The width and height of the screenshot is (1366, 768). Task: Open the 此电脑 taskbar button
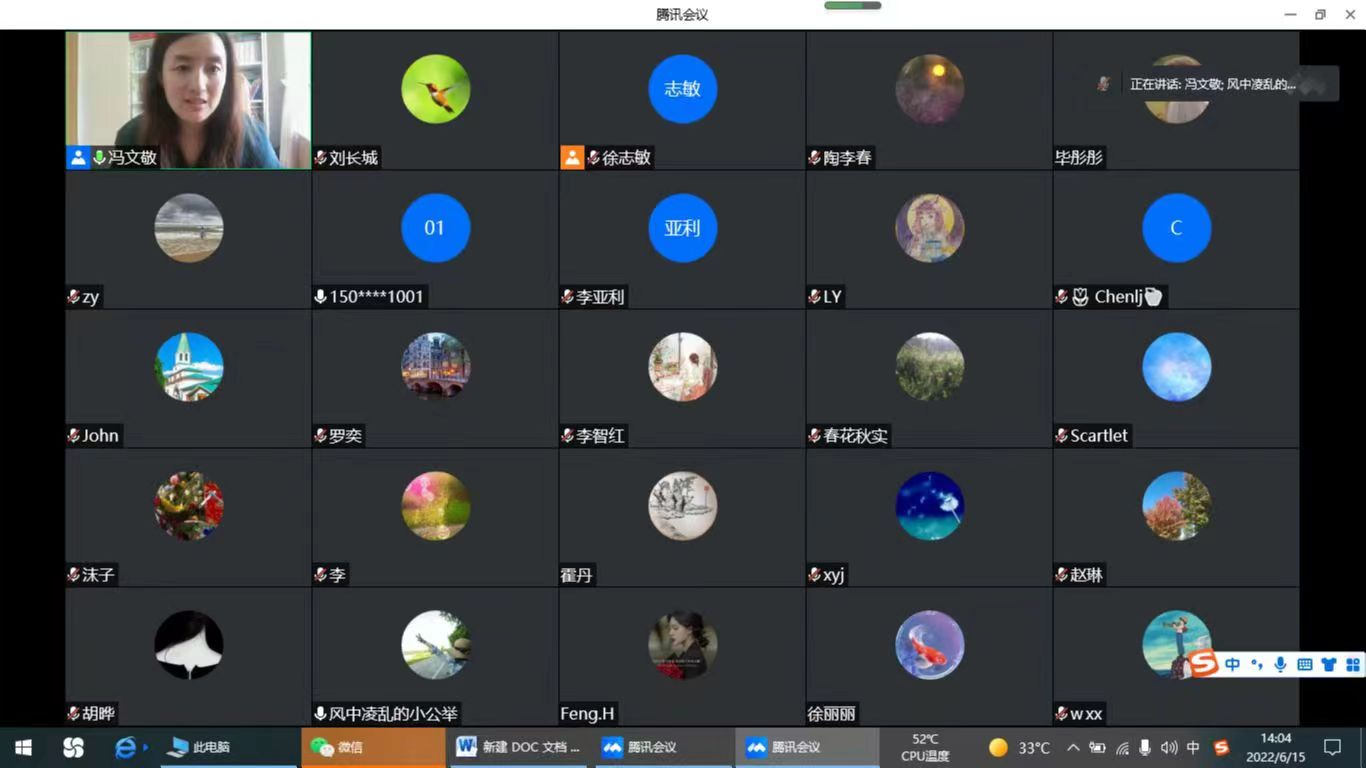(x=199, y=747)
